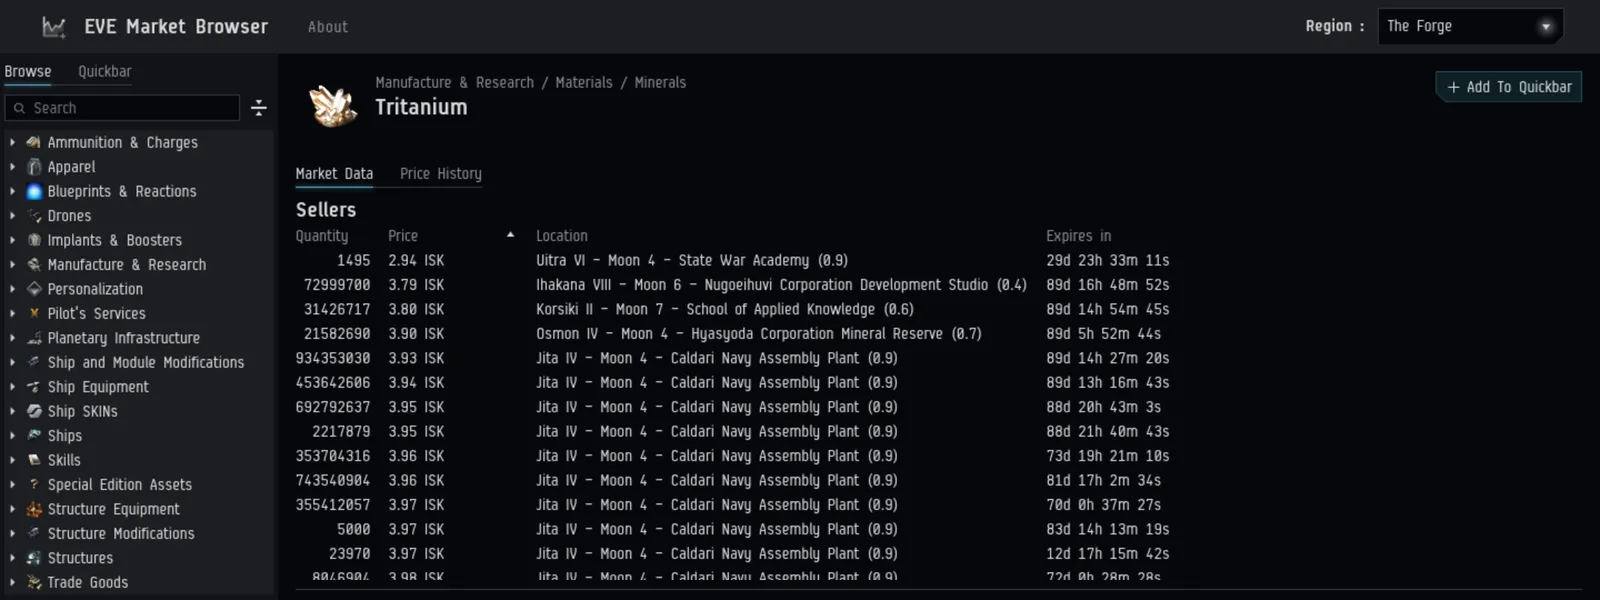Viewport: 1600px width, 600px height.
Task: Click the Apparel category icon
Action: coord(34,167)
